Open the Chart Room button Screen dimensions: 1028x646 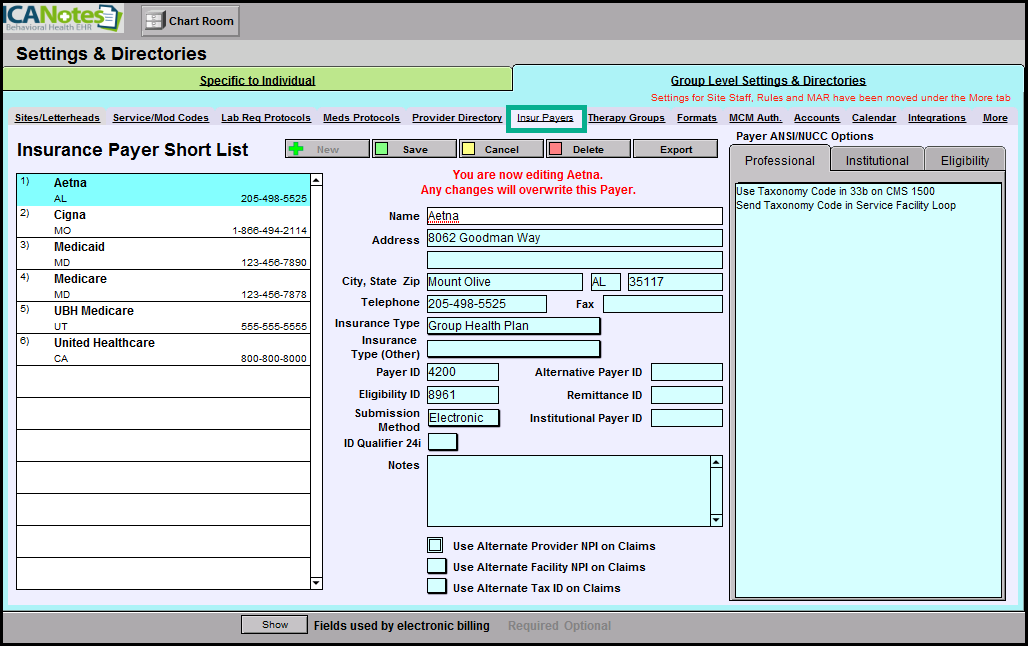click(189, 20)
